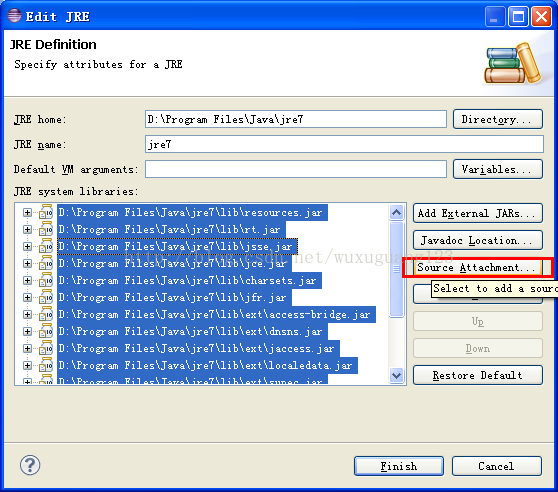Select the ext\access-bridge.jar entry
Screen dimensions: 558x492
coord(216,314)
